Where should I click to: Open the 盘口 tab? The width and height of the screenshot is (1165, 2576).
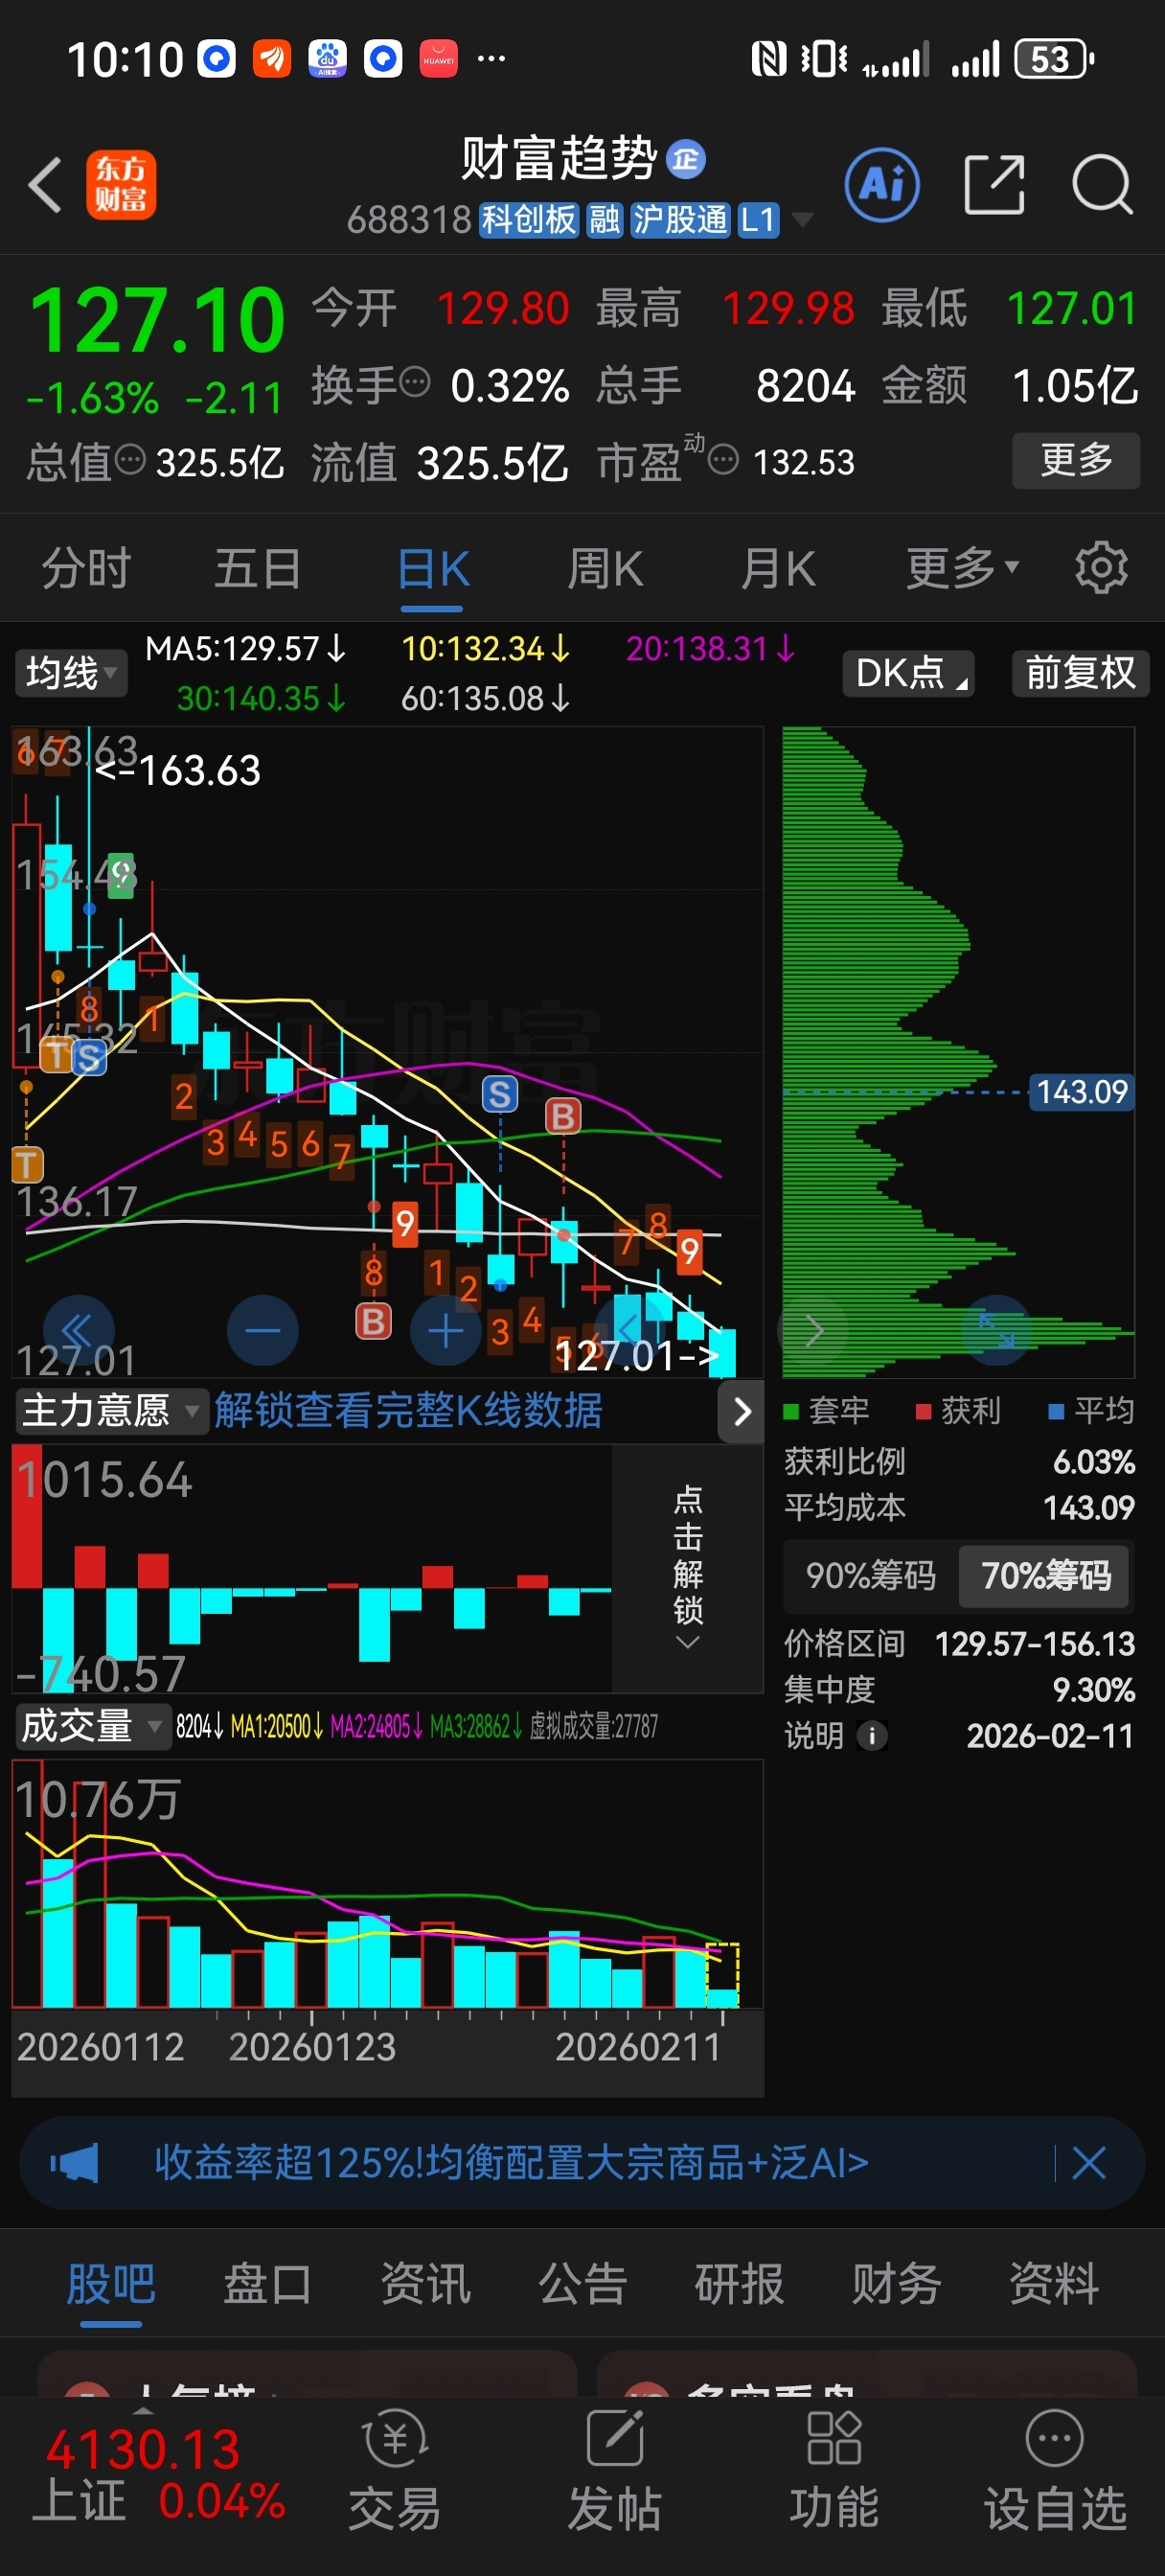[x=268, y=2285]
